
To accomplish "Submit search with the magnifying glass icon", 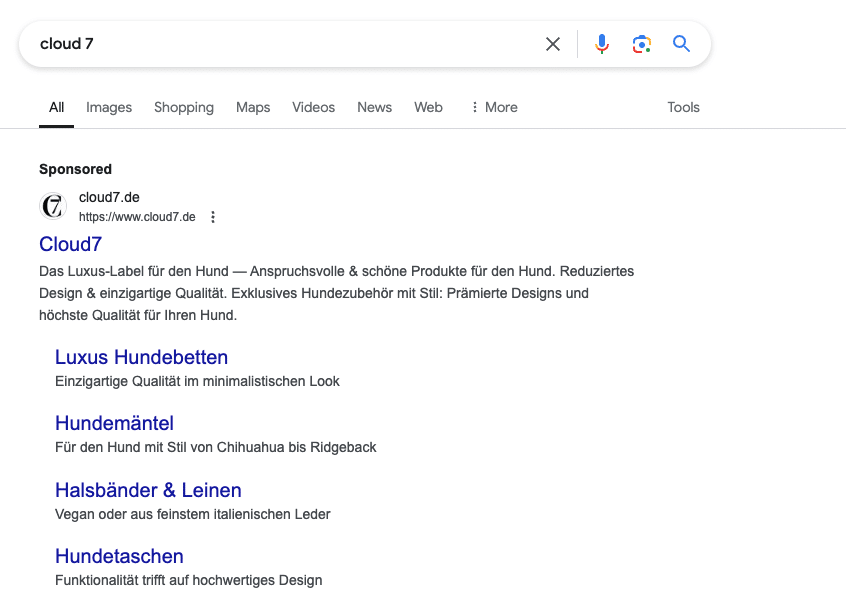I will click(x=681, y=43).
